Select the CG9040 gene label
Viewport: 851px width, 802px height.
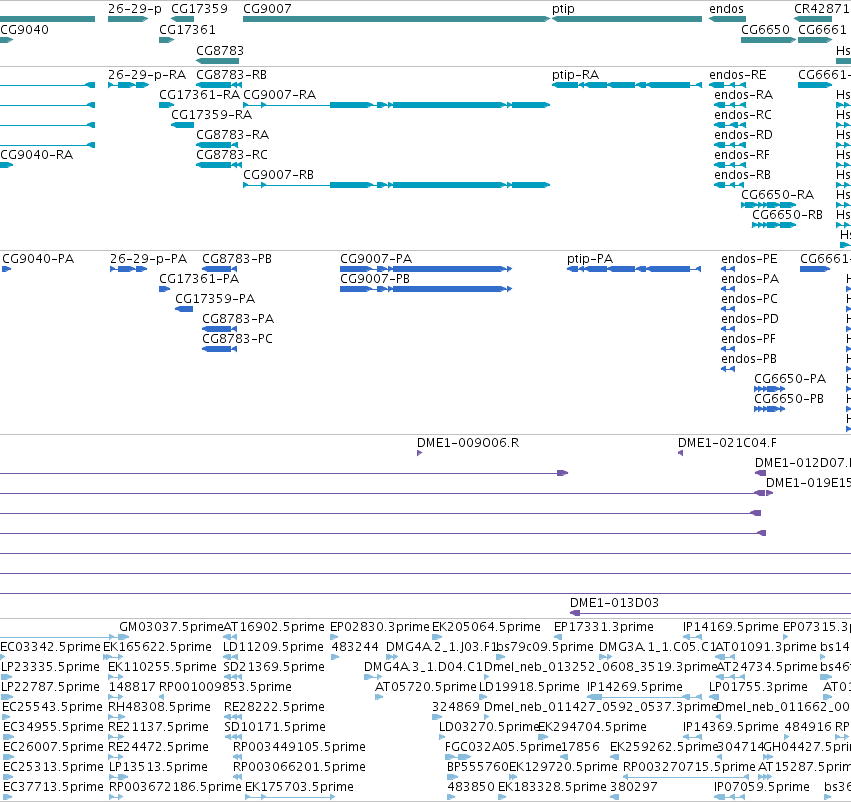tap(24, 30)
